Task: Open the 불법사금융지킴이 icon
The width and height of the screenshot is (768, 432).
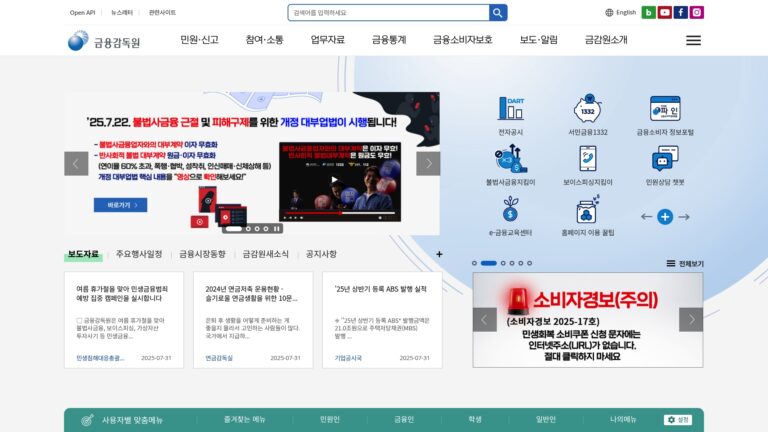Action: click(510, 158)
